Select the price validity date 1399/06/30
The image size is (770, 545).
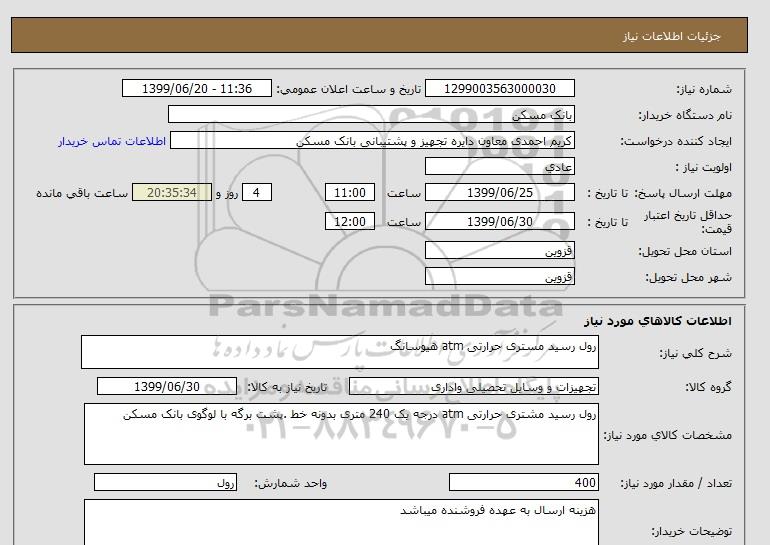tap(502, 221)
